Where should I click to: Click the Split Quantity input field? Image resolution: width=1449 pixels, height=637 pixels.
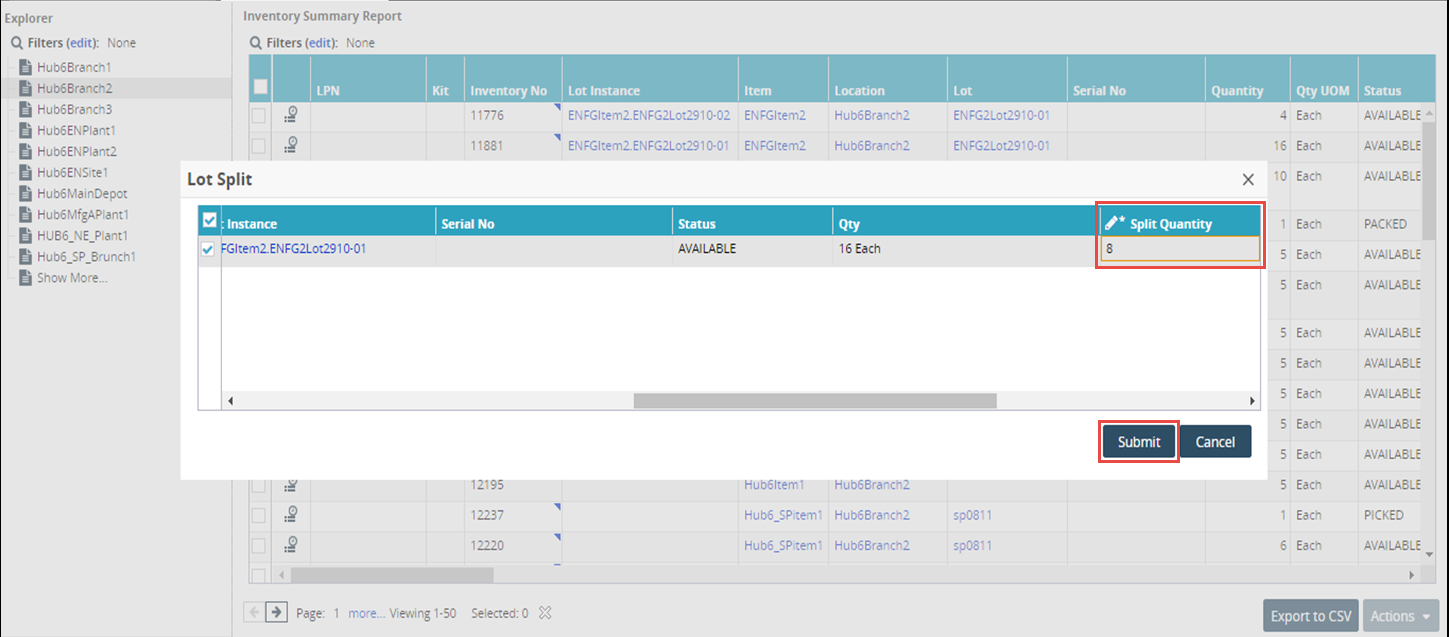(x=1180, y=249)
